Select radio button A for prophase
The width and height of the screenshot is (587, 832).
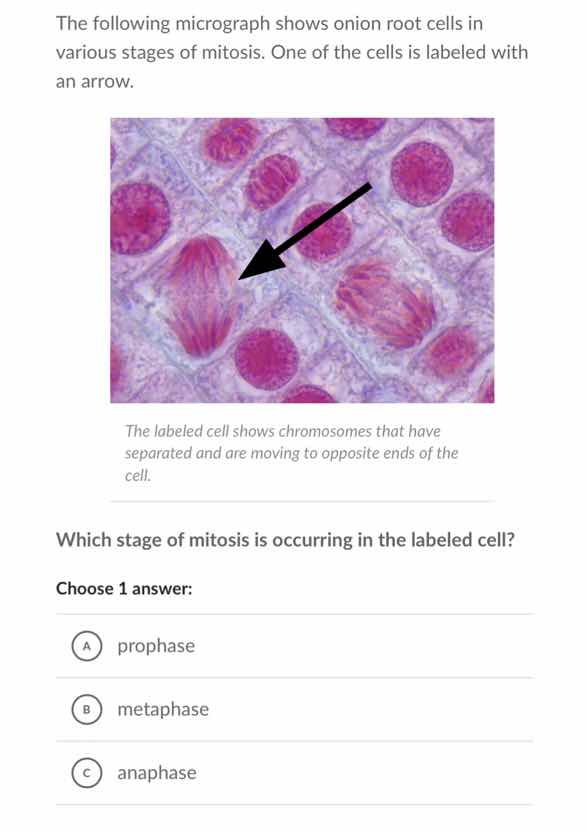point(87,646)
